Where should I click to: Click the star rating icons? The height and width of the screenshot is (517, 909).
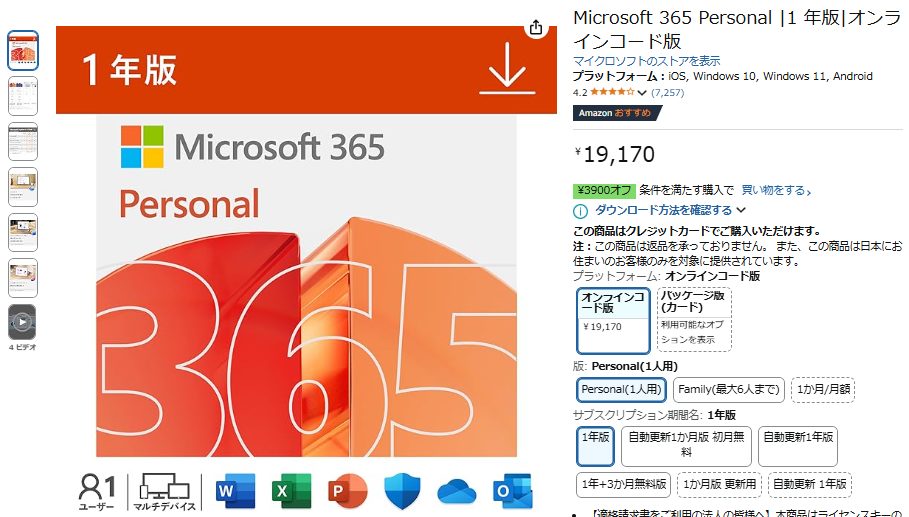point(612,92)
